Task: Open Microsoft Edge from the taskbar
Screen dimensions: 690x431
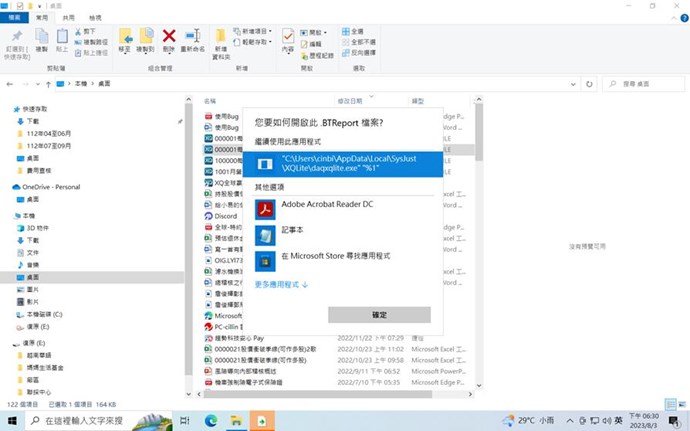Action: [x=211, y=420]
